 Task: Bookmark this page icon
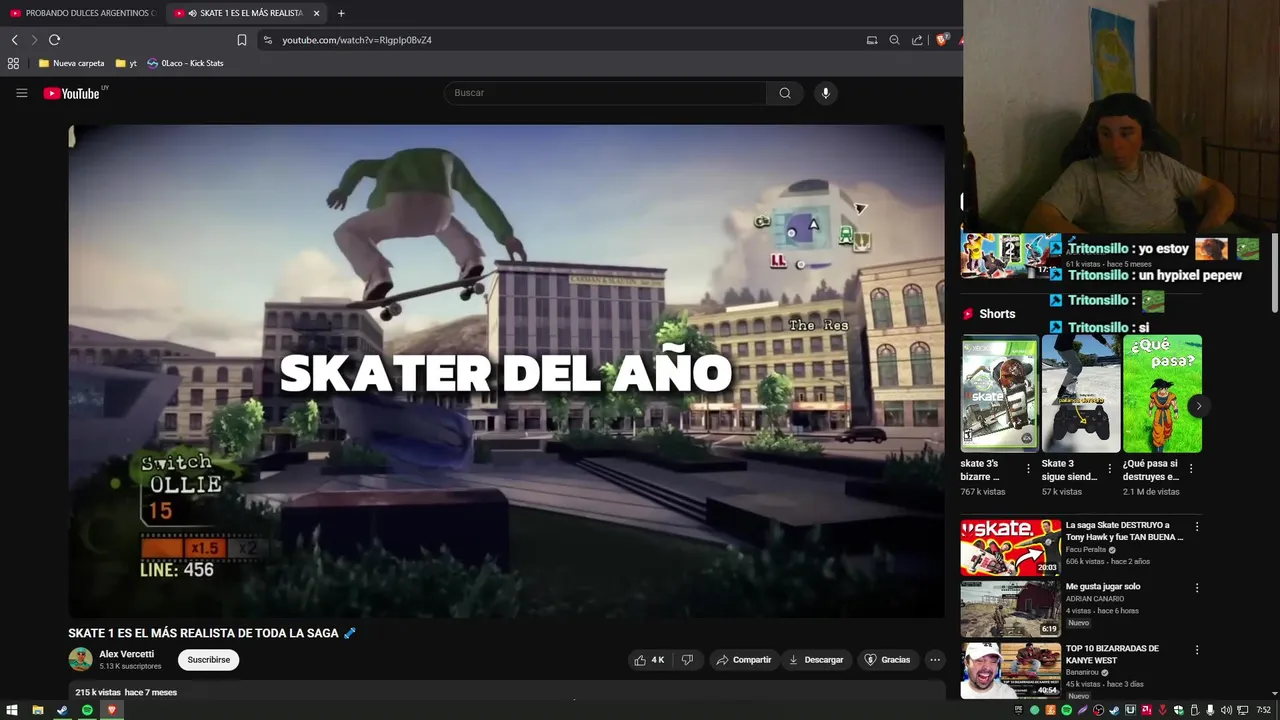pyautogui.click(x=241, y=40)
